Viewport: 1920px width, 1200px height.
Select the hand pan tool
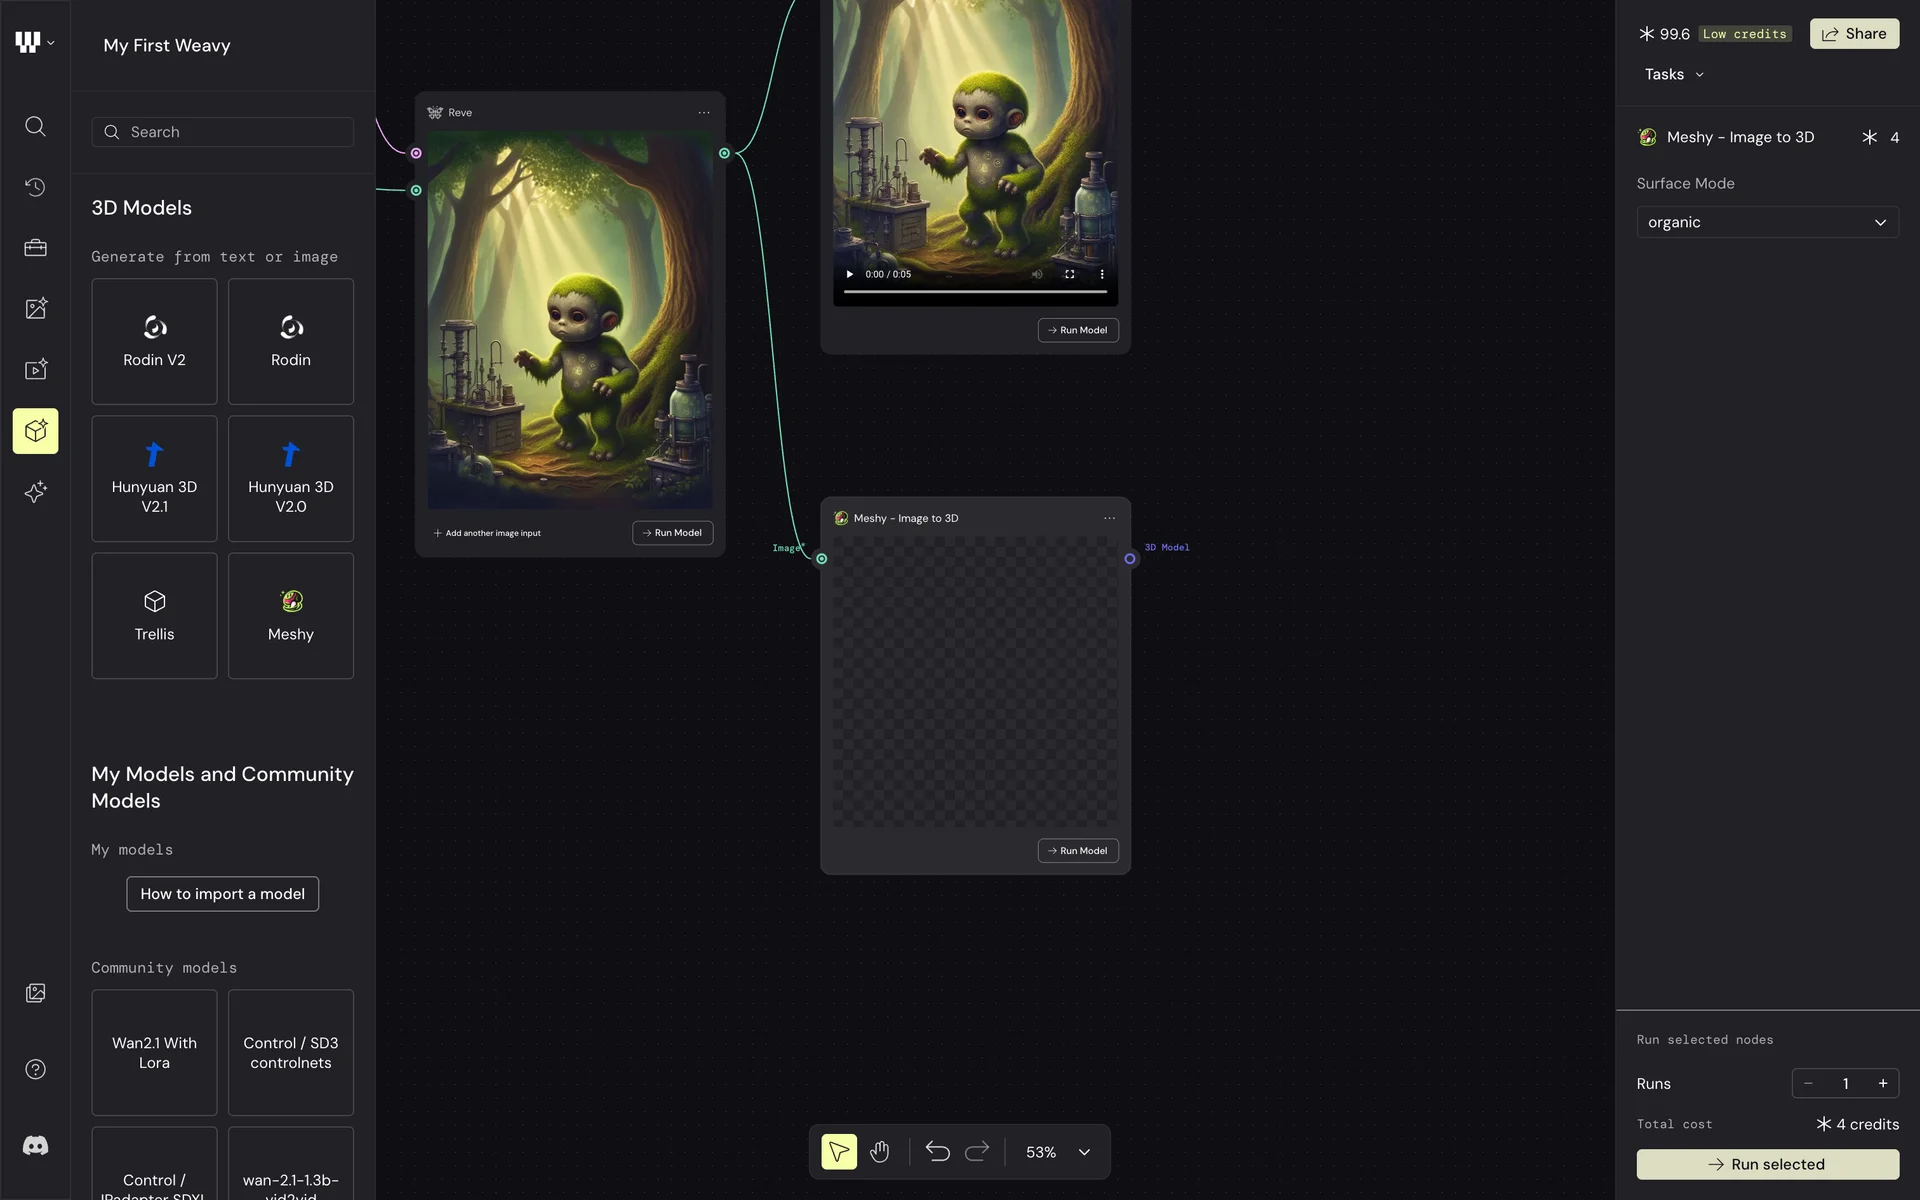(x=880, y=1152)
